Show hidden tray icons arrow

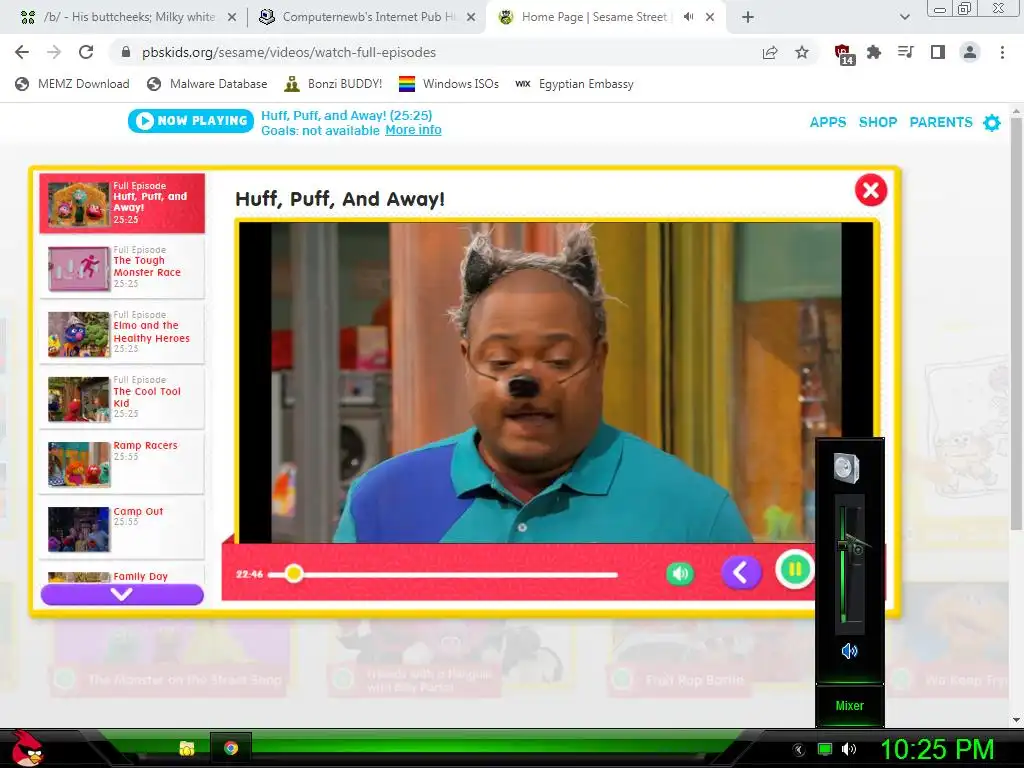point(798,750)
